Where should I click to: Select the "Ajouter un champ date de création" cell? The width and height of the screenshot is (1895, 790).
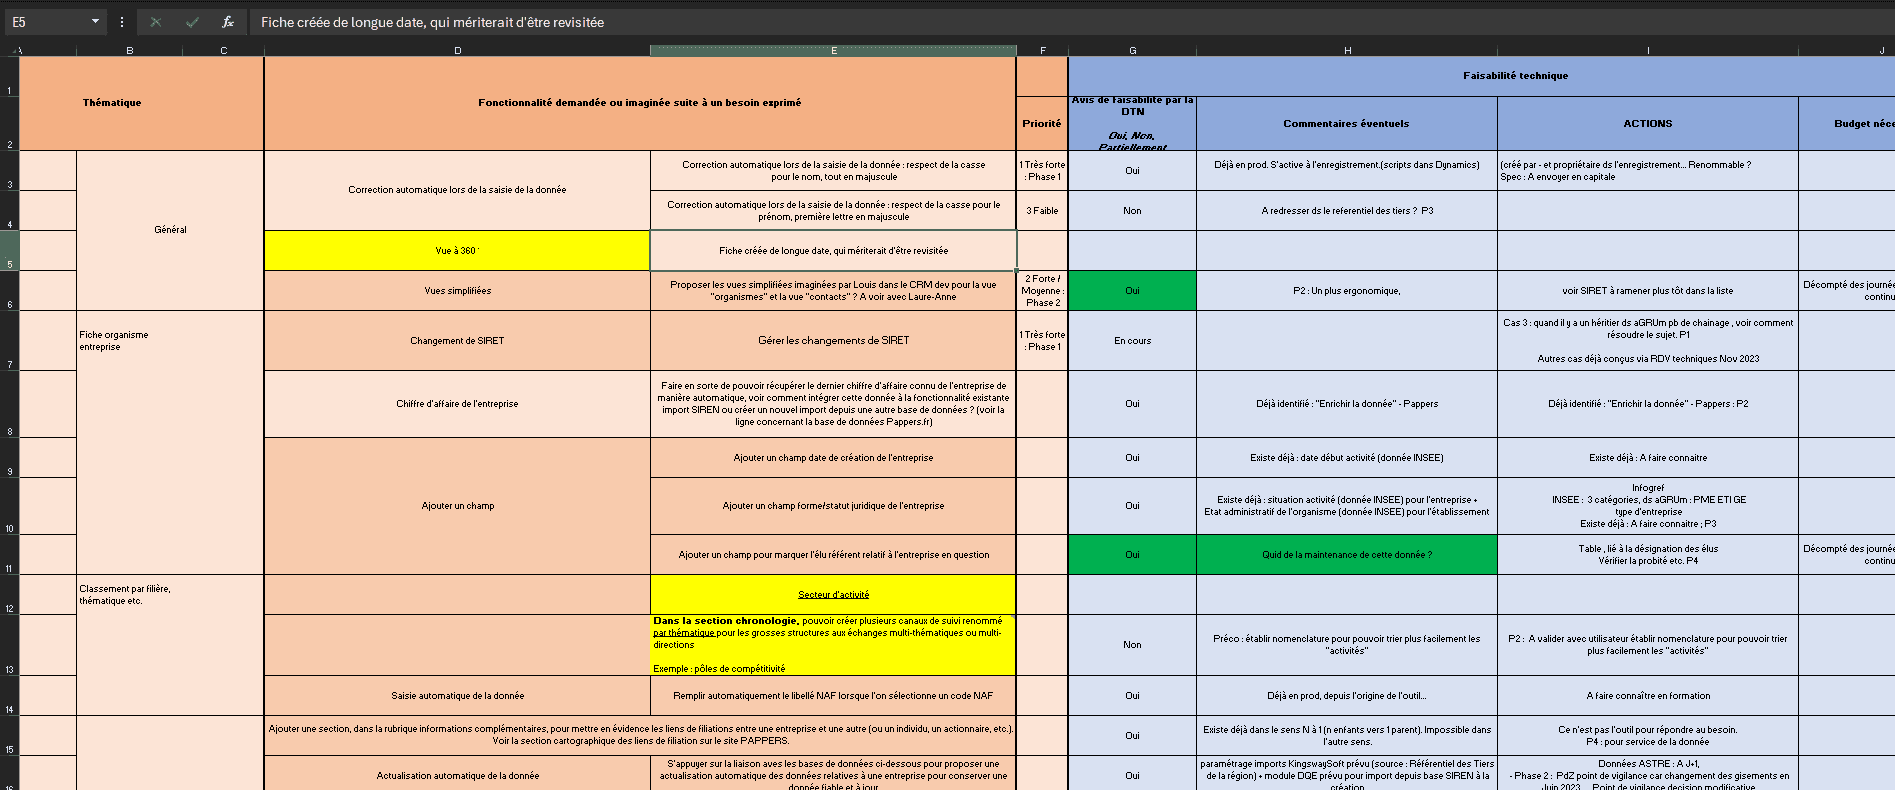point(833,458)
